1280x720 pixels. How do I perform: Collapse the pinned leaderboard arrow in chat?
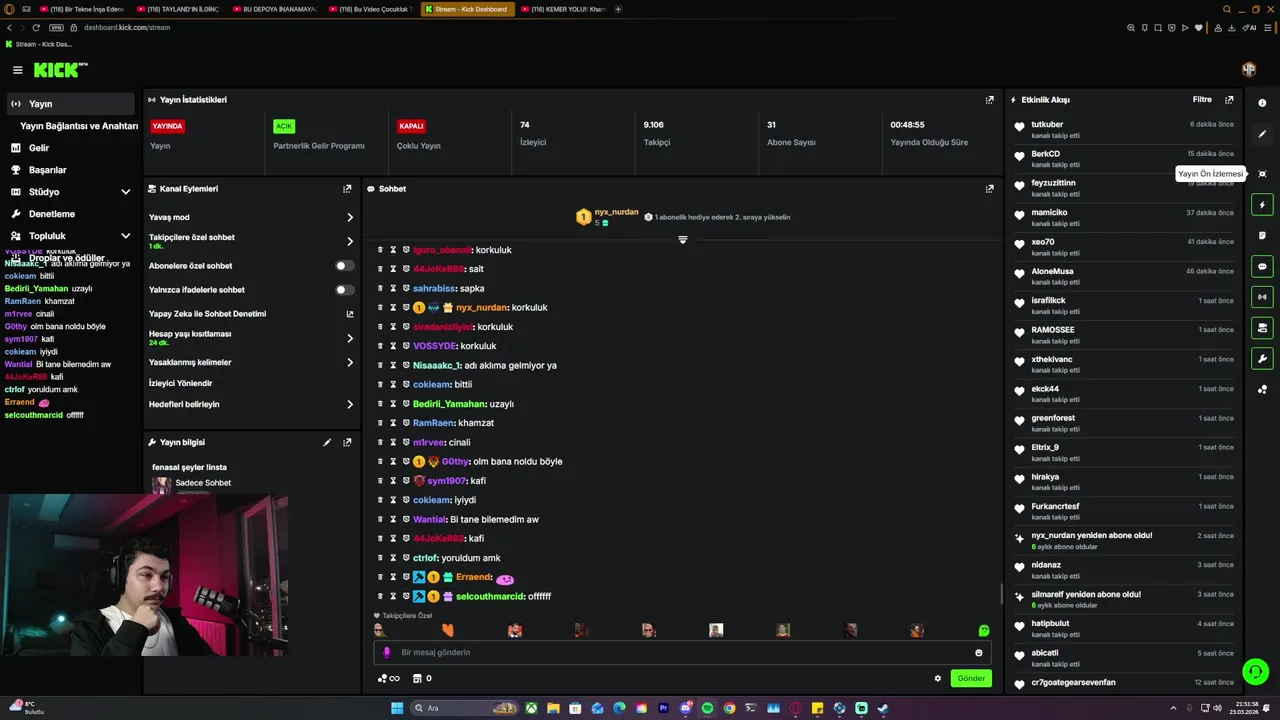683,240
